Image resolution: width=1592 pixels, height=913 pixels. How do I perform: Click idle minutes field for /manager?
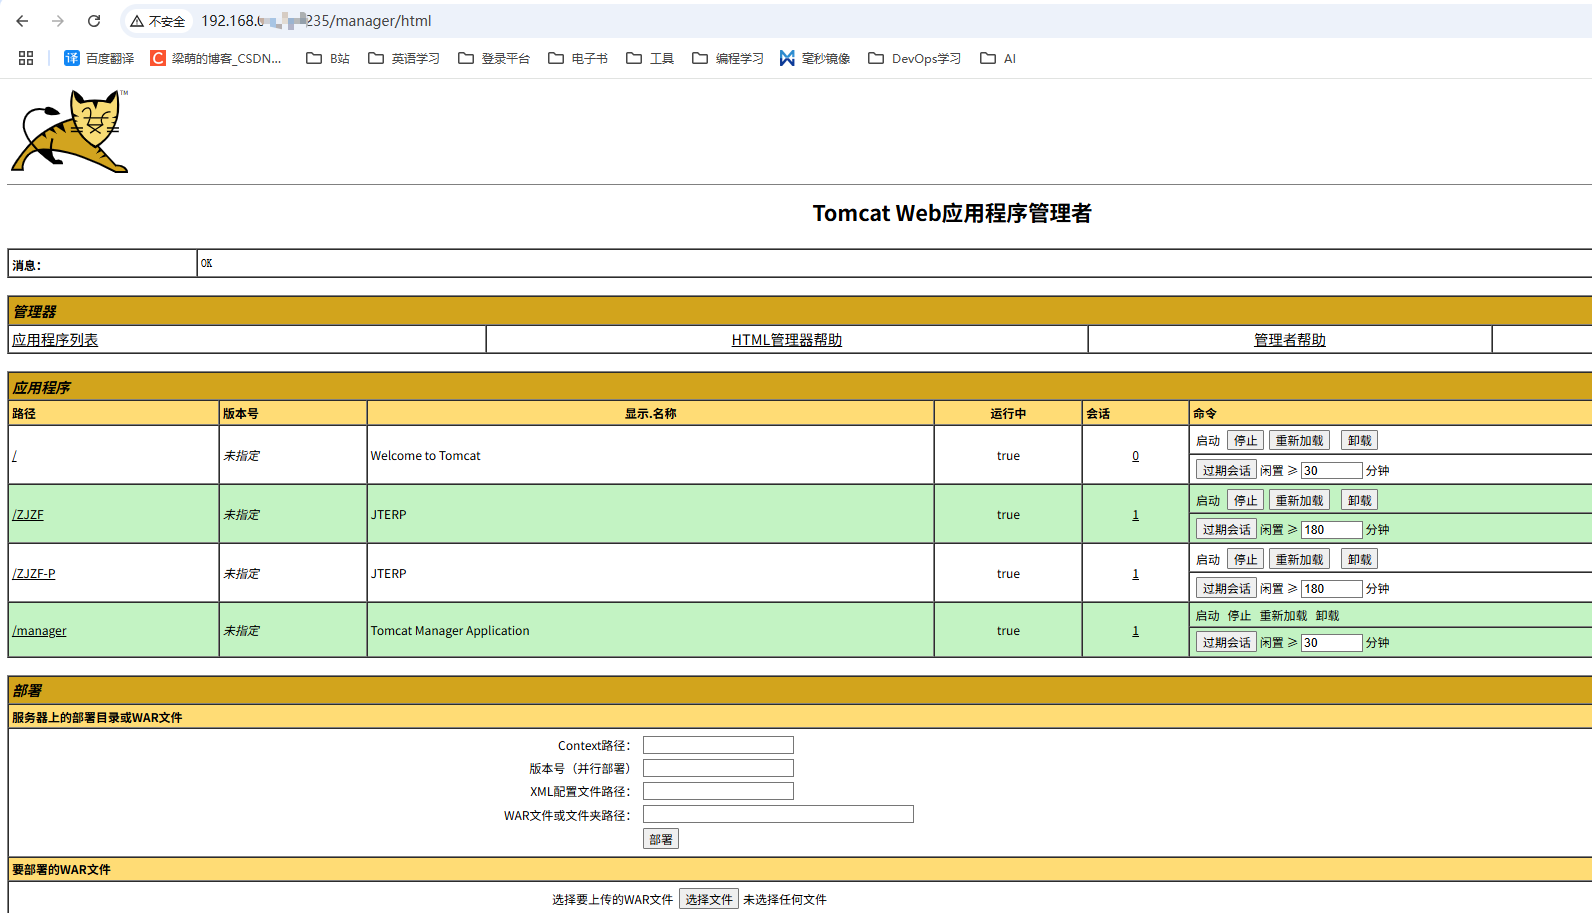click(1331, 643)
